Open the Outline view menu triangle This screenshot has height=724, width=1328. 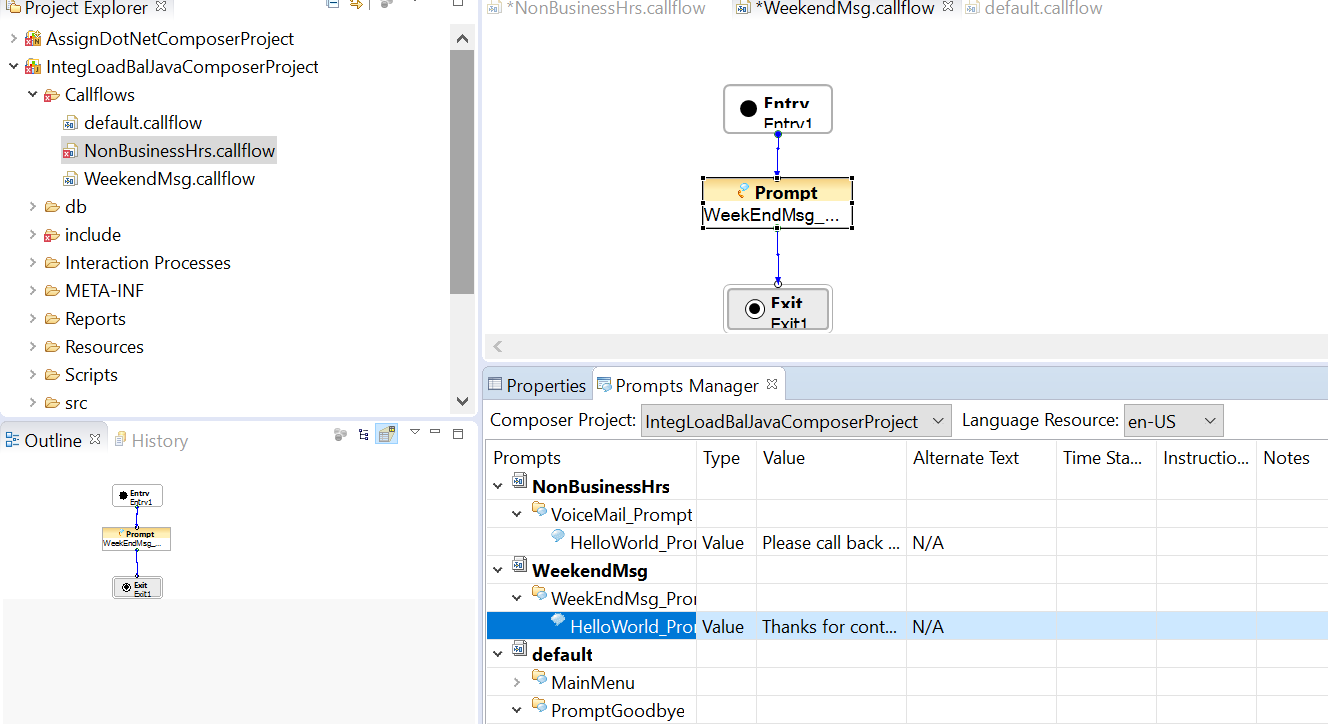414,433
